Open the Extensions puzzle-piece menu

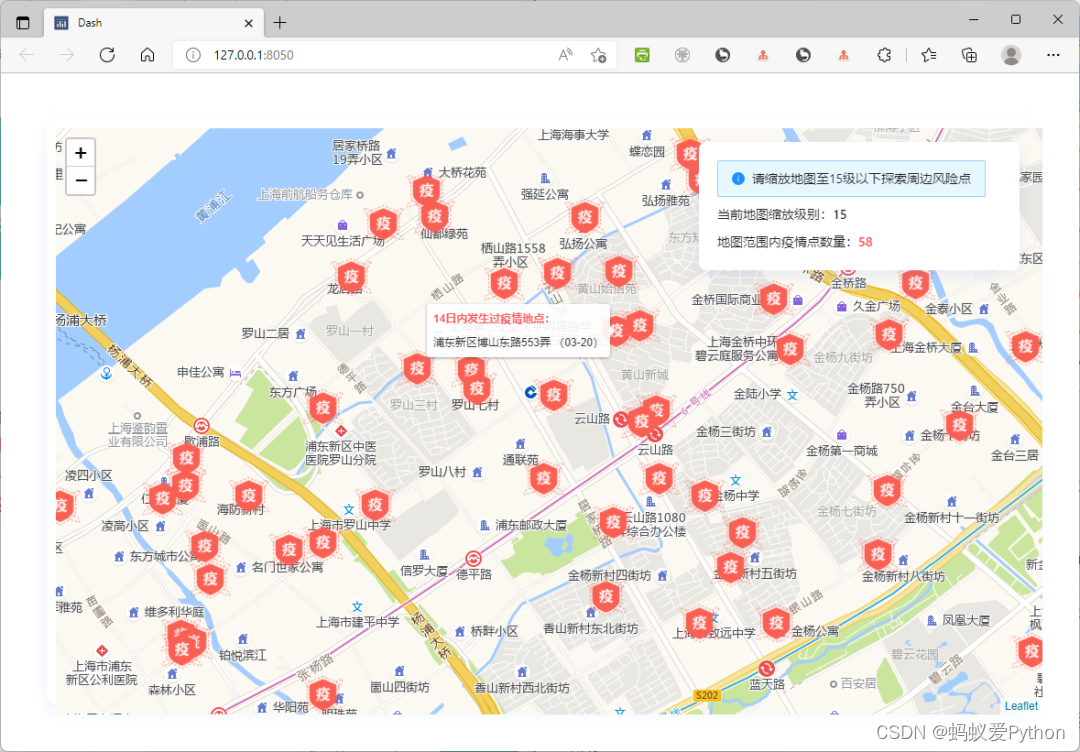tap(884, 55)
